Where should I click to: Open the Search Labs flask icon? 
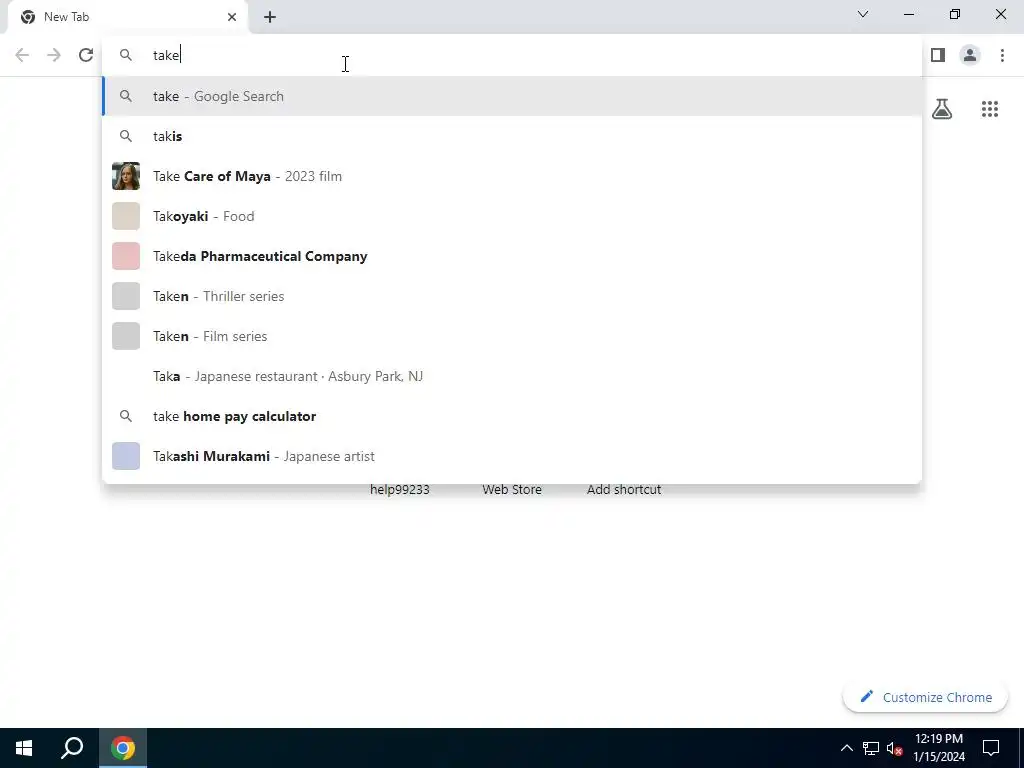coord(942,109)
